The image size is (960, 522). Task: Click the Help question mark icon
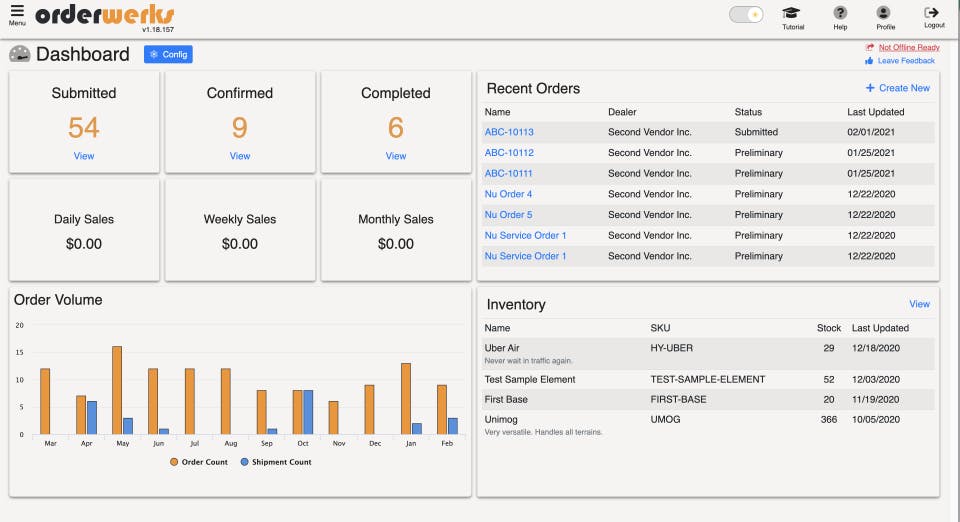tap(840, 14)
